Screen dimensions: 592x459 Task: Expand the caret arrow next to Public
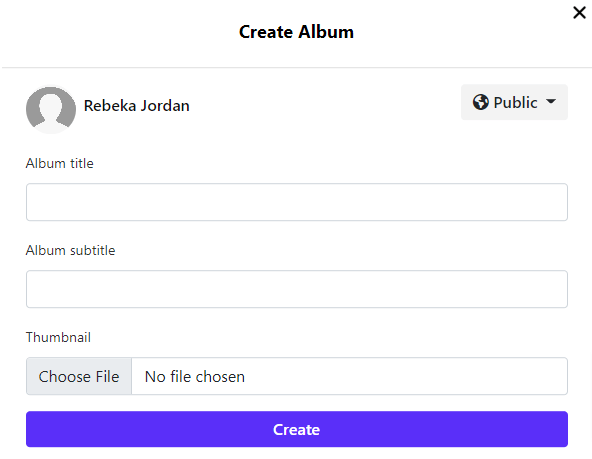[551, 102]
